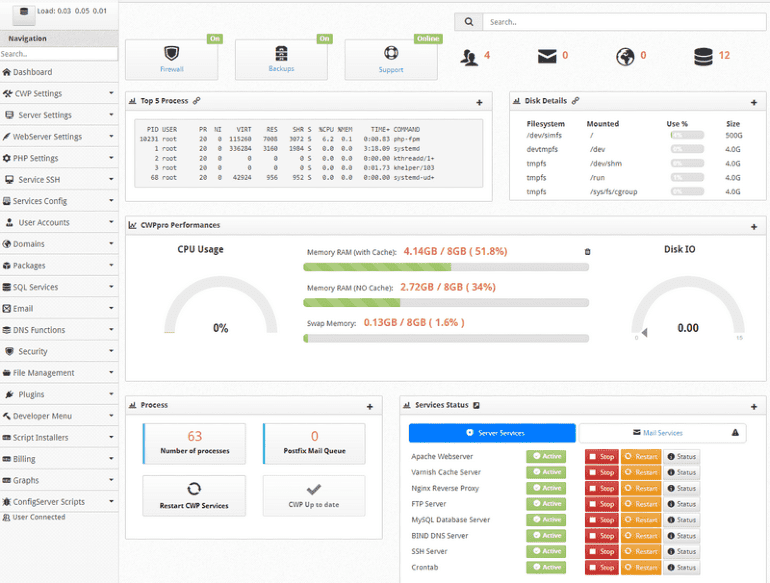
Task: Expand the CWPpro Performances panel plus
Action: point(754,227)
